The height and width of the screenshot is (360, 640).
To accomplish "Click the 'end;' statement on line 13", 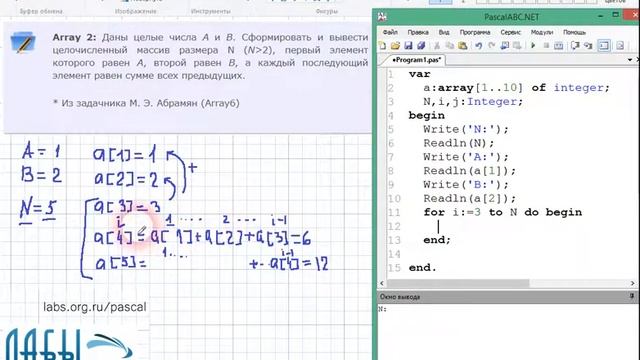I will [437, 240].
